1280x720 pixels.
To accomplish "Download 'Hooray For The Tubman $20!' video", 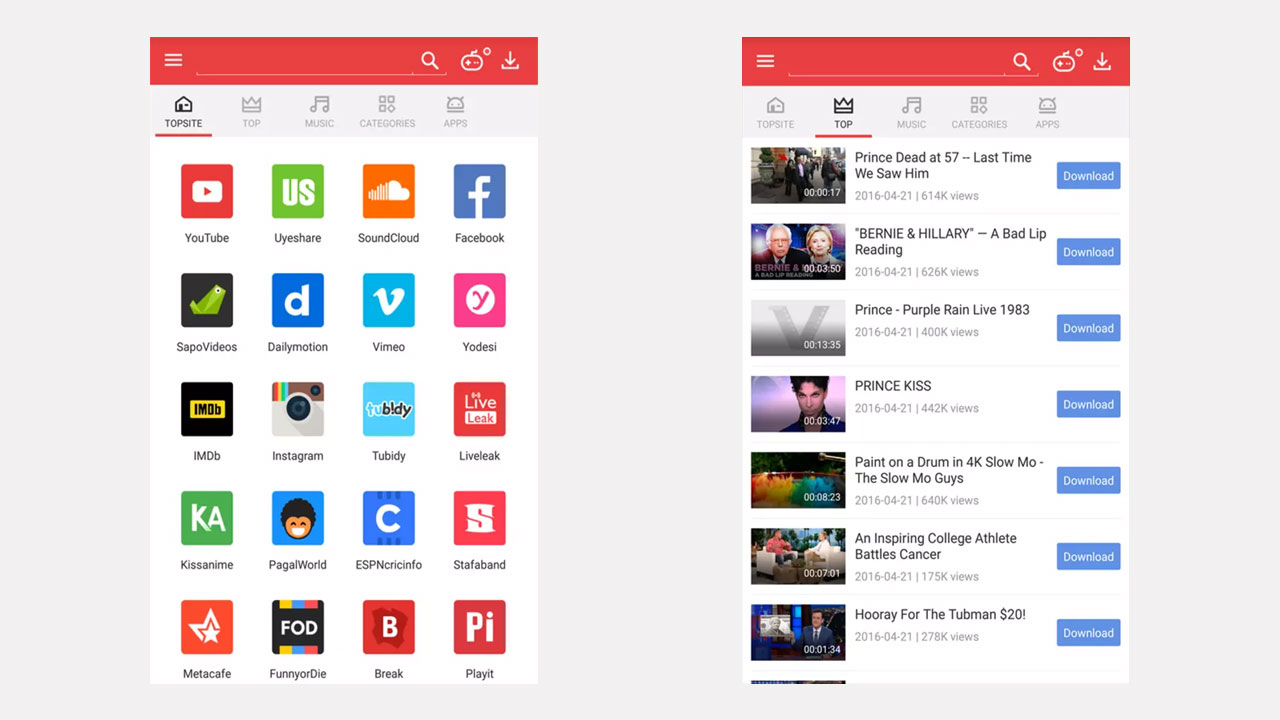I will pos(1088,632).
